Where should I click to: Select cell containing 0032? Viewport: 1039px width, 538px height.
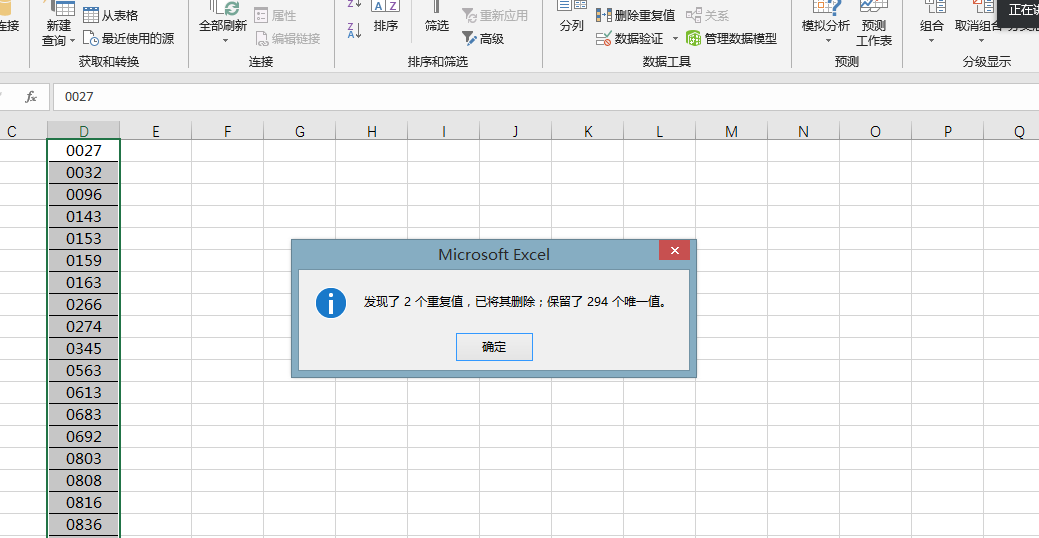(83, 172)
